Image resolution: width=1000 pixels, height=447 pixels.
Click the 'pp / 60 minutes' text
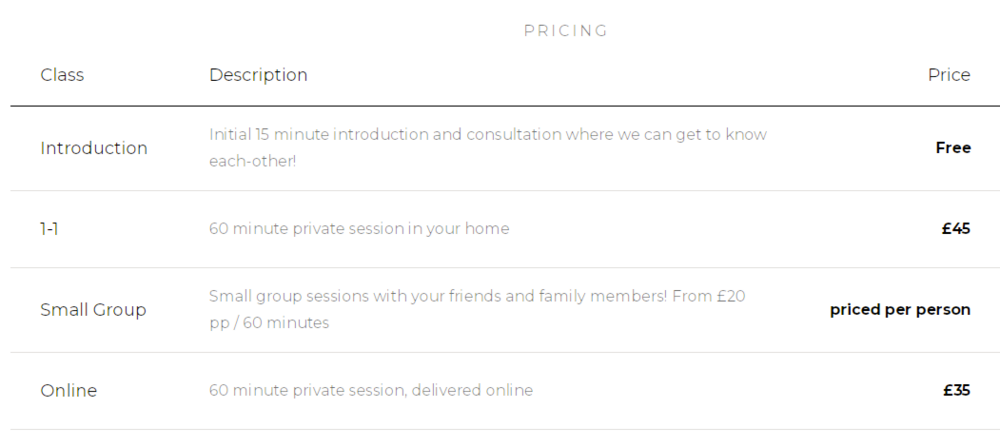click(269, 323)
